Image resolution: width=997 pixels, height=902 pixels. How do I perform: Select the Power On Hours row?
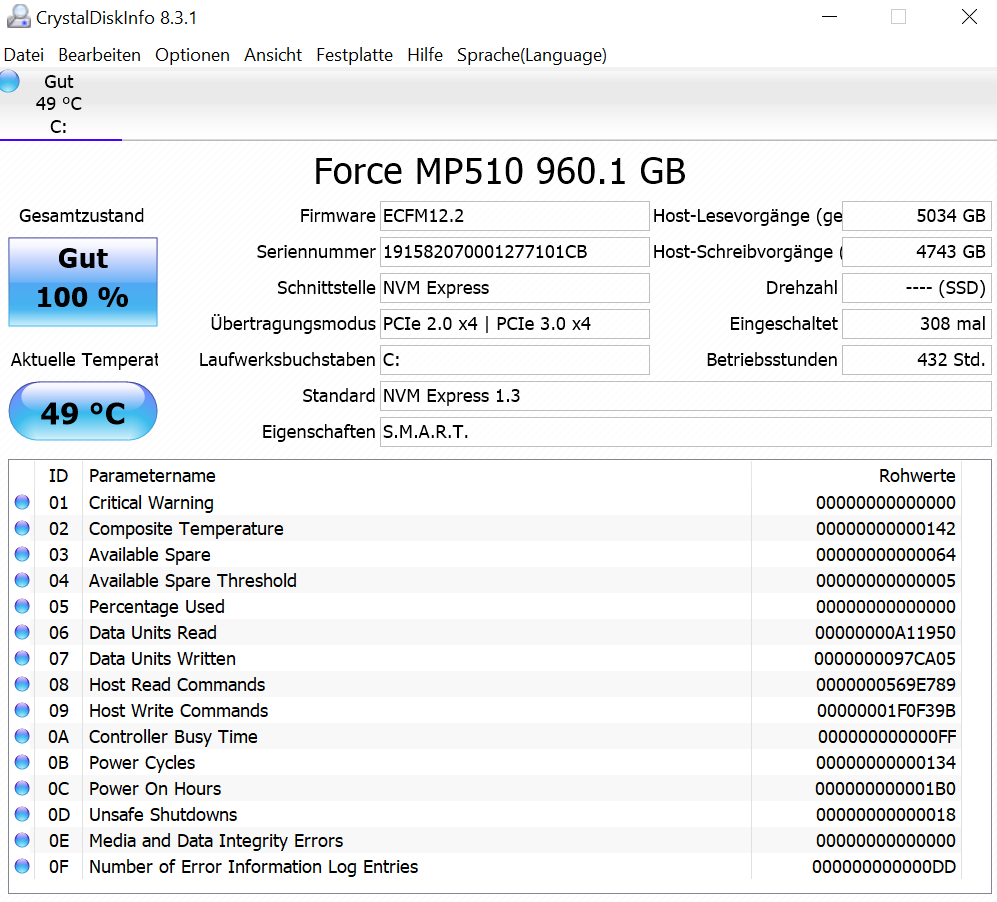[x=400, y=789]
